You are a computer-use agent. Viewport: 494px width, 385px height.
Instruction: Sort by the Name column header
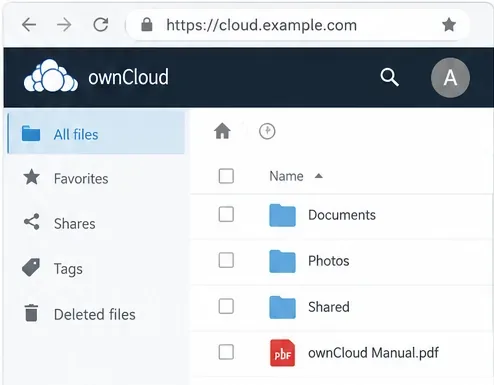286,176
